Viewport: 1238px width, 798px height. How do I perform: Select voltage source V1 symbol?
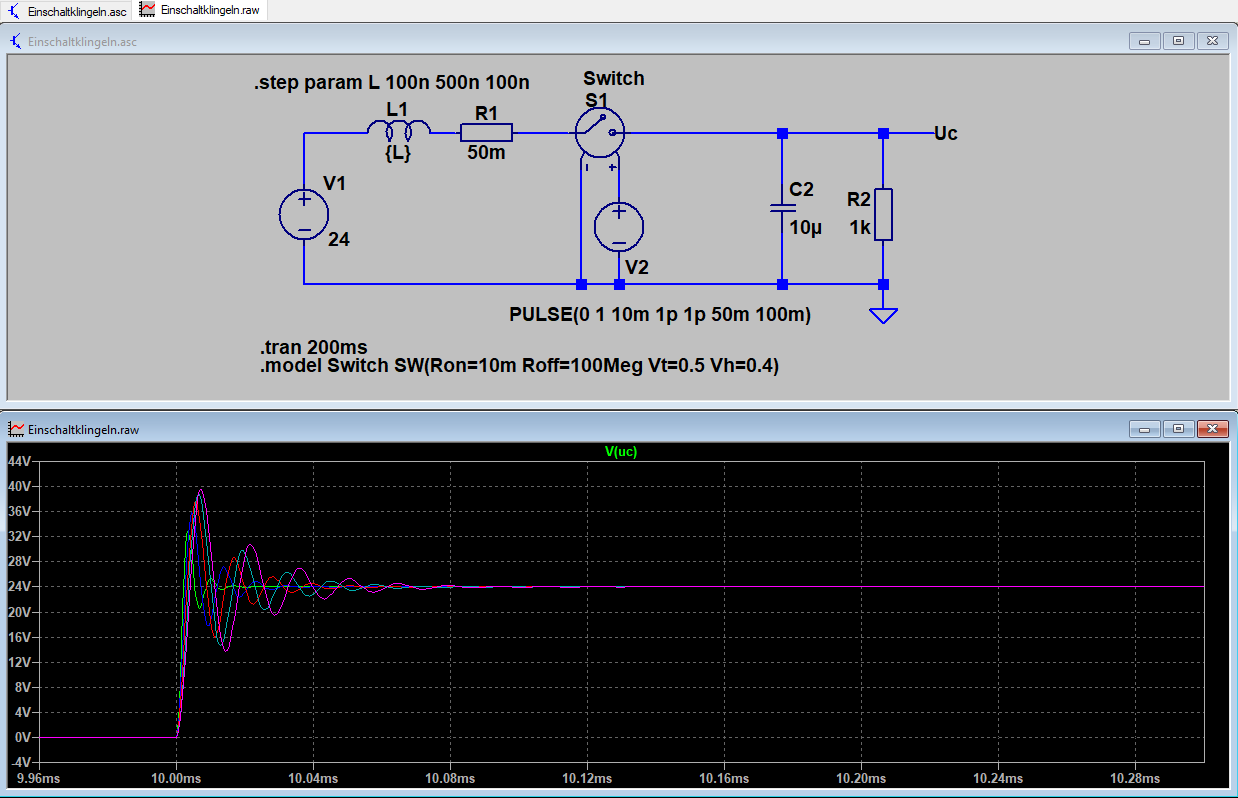pos(303,215)
